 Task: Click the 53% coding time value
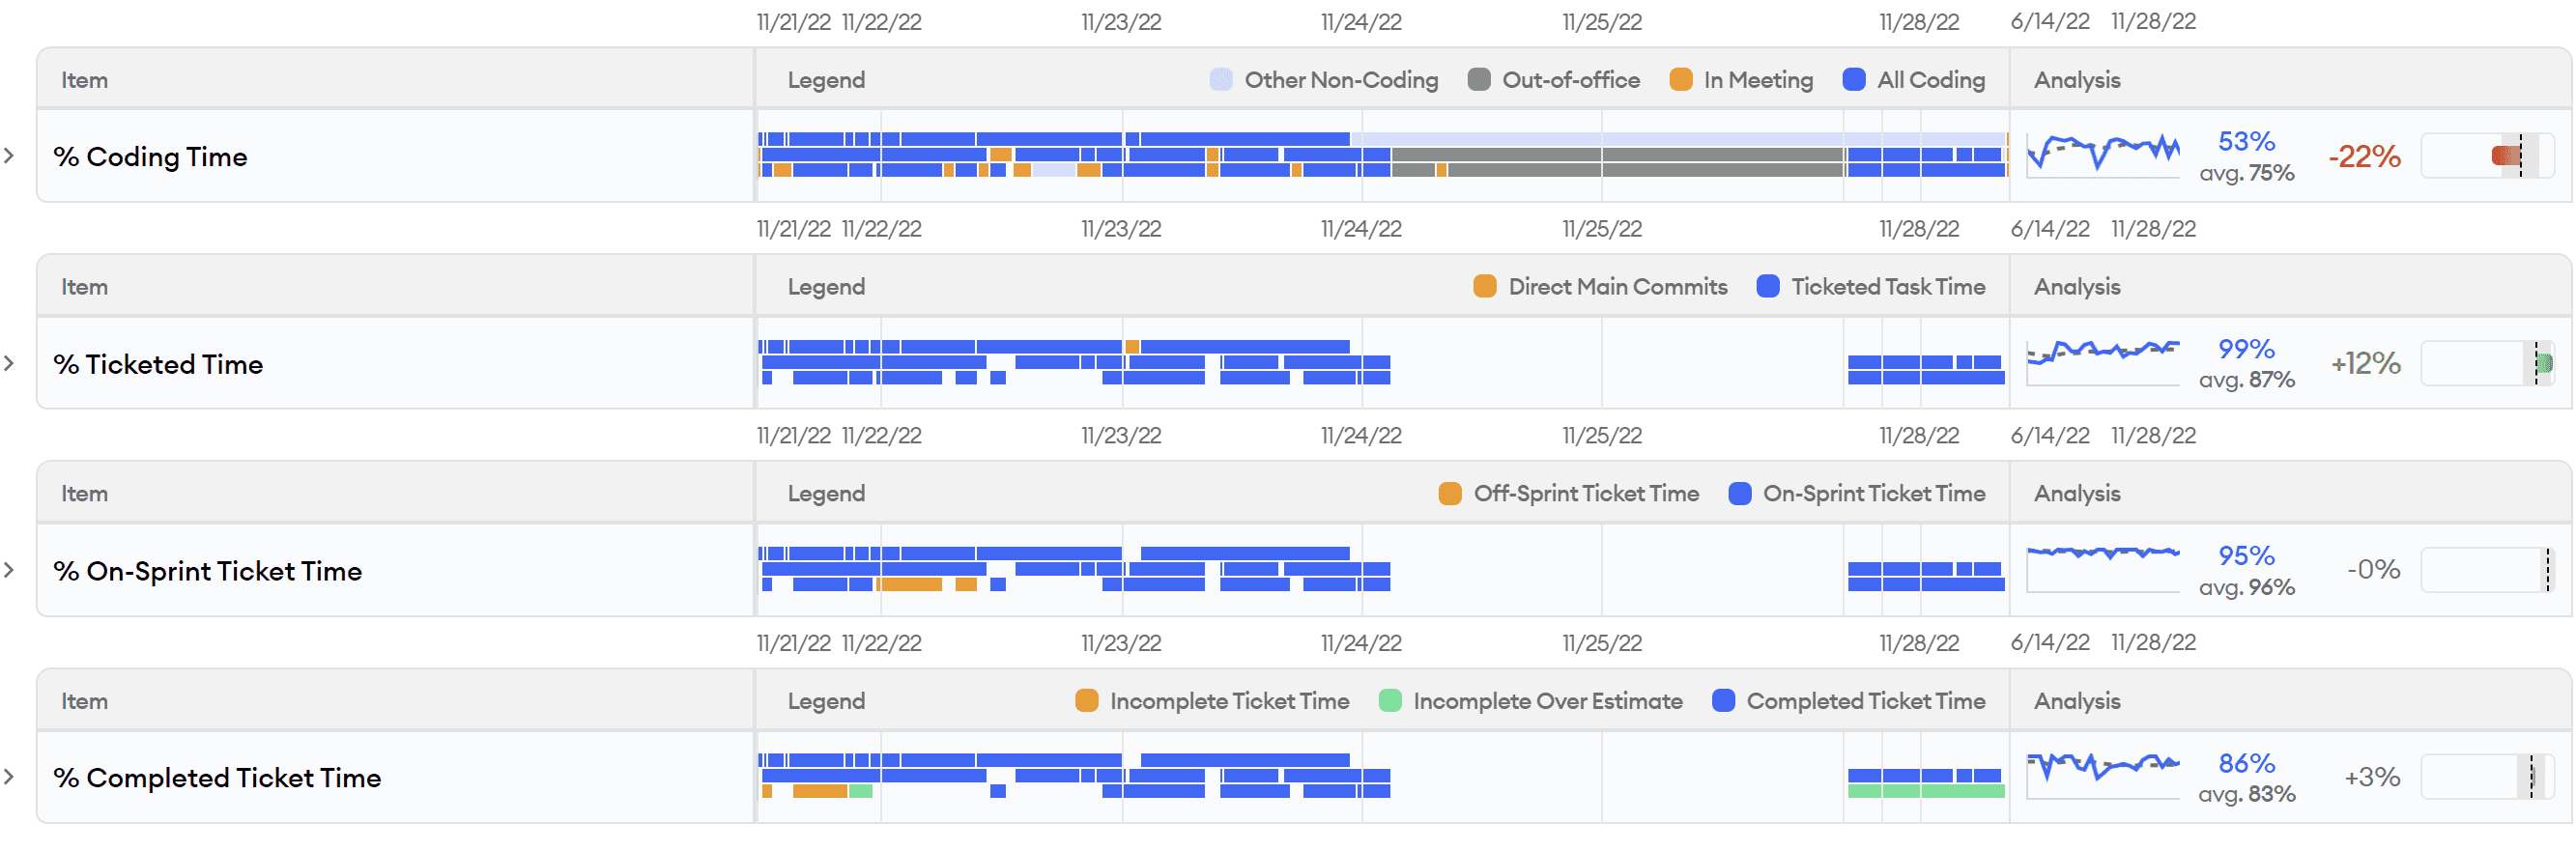pyautogui.click(x=2246, y=142)
